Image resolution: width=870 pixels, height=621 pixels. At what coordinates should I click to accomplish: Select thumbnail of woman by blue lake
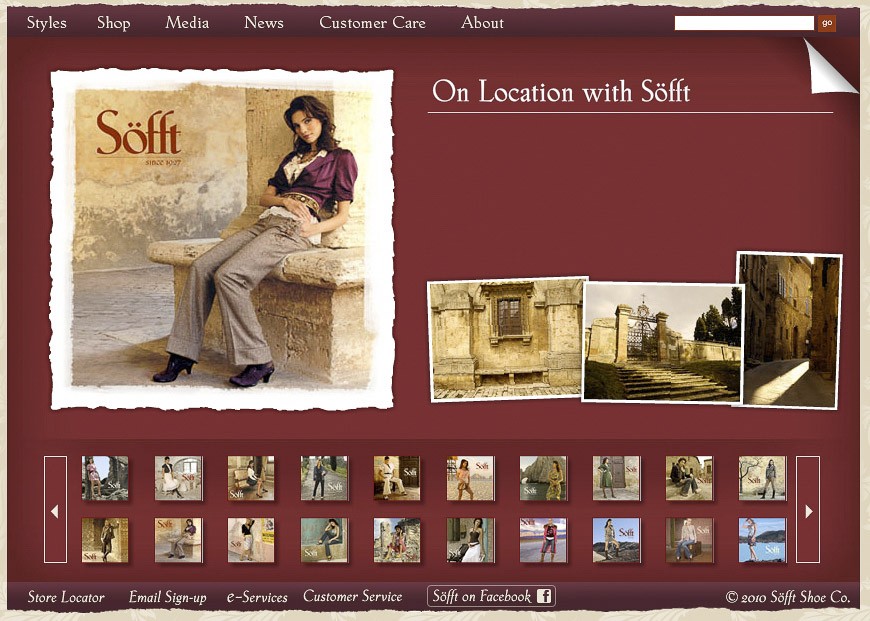762,540
